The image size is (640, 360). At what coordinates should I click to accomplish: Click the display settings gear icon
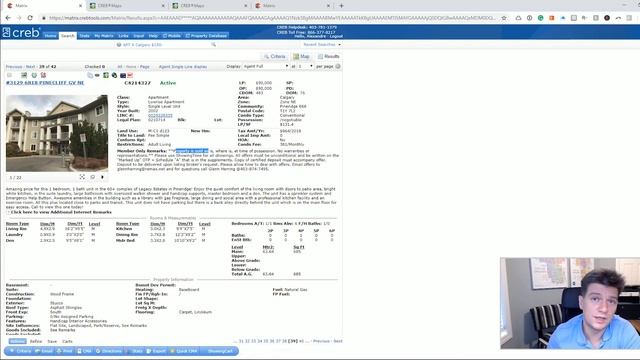click(x=338, y=66)
